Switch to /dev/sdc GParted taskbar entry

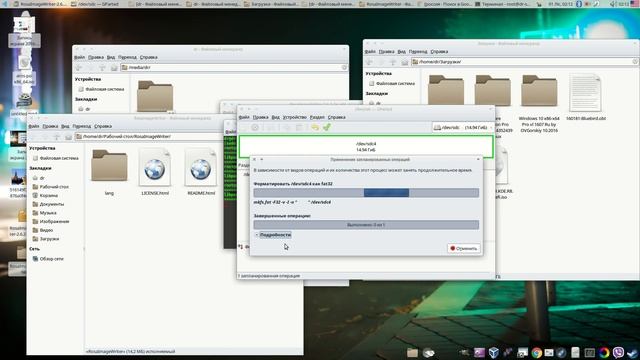click(x=95, y=4)
